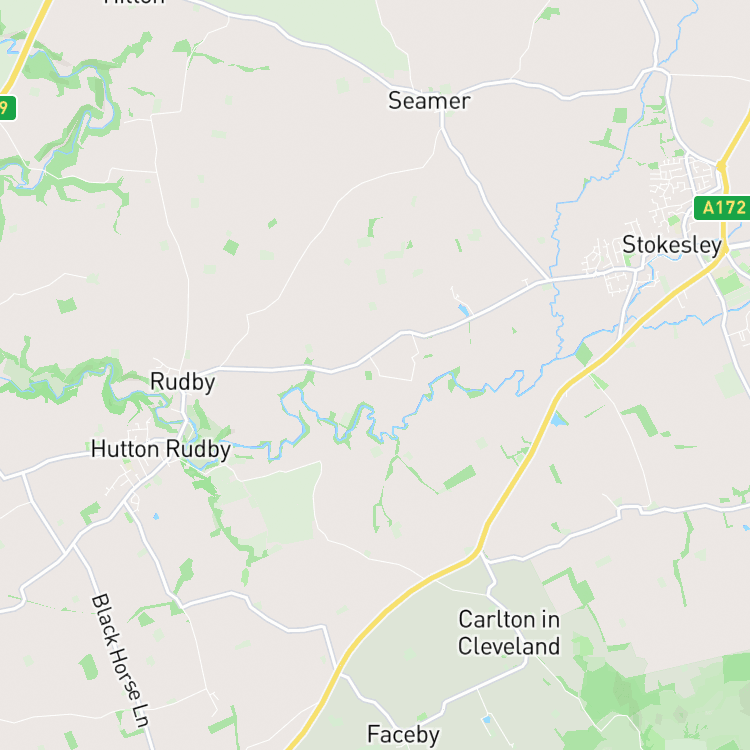Click the yellow roundabout north of A172 shield

(x=721, y=166)
